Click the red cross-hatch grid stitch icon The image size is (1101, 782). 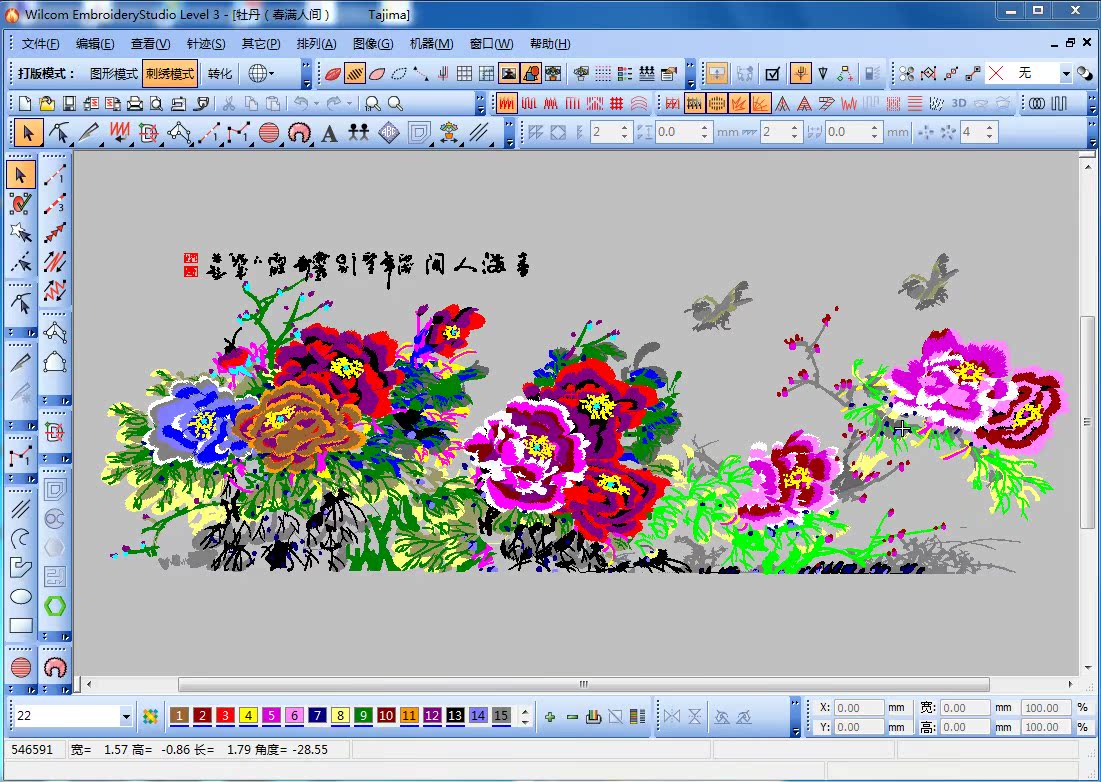617,104
